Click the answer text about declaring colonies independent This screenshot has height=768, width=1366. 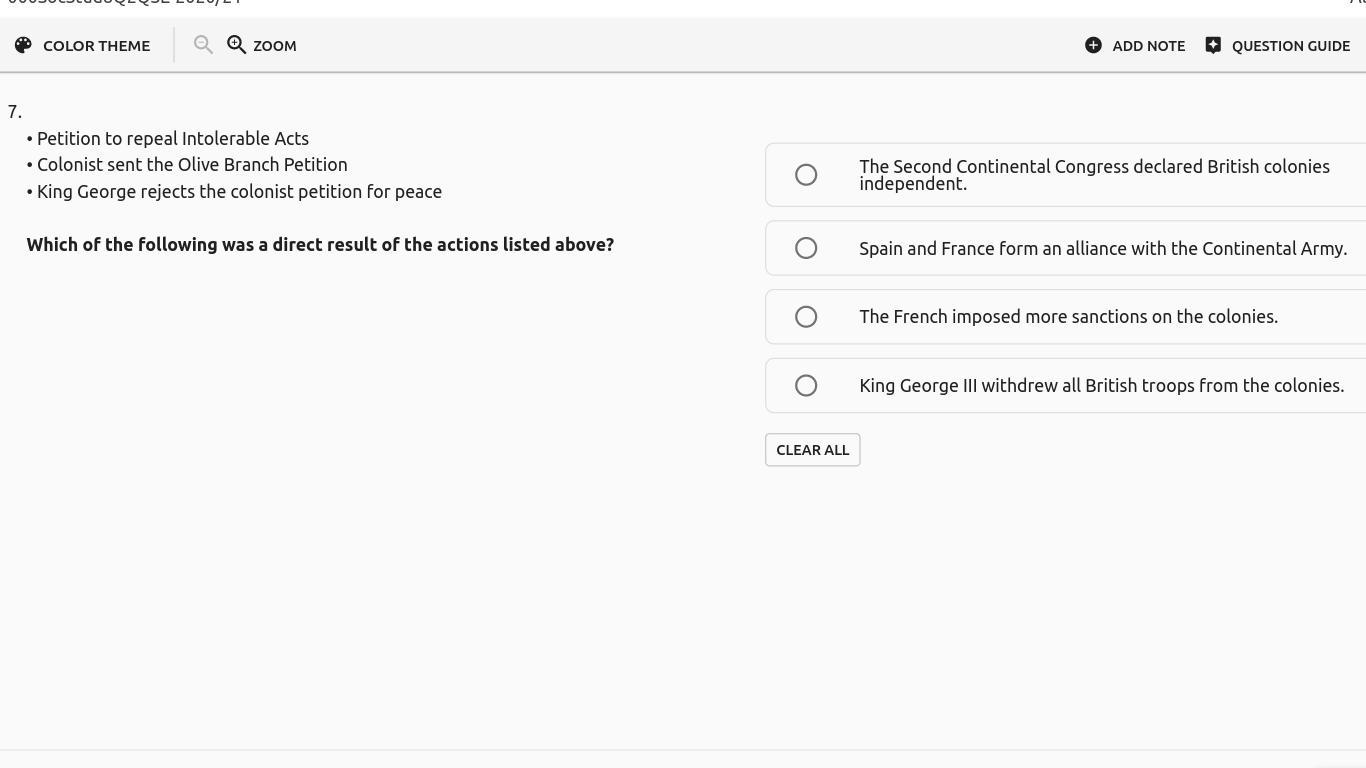pyautogui.click(x=1093, y=175)
